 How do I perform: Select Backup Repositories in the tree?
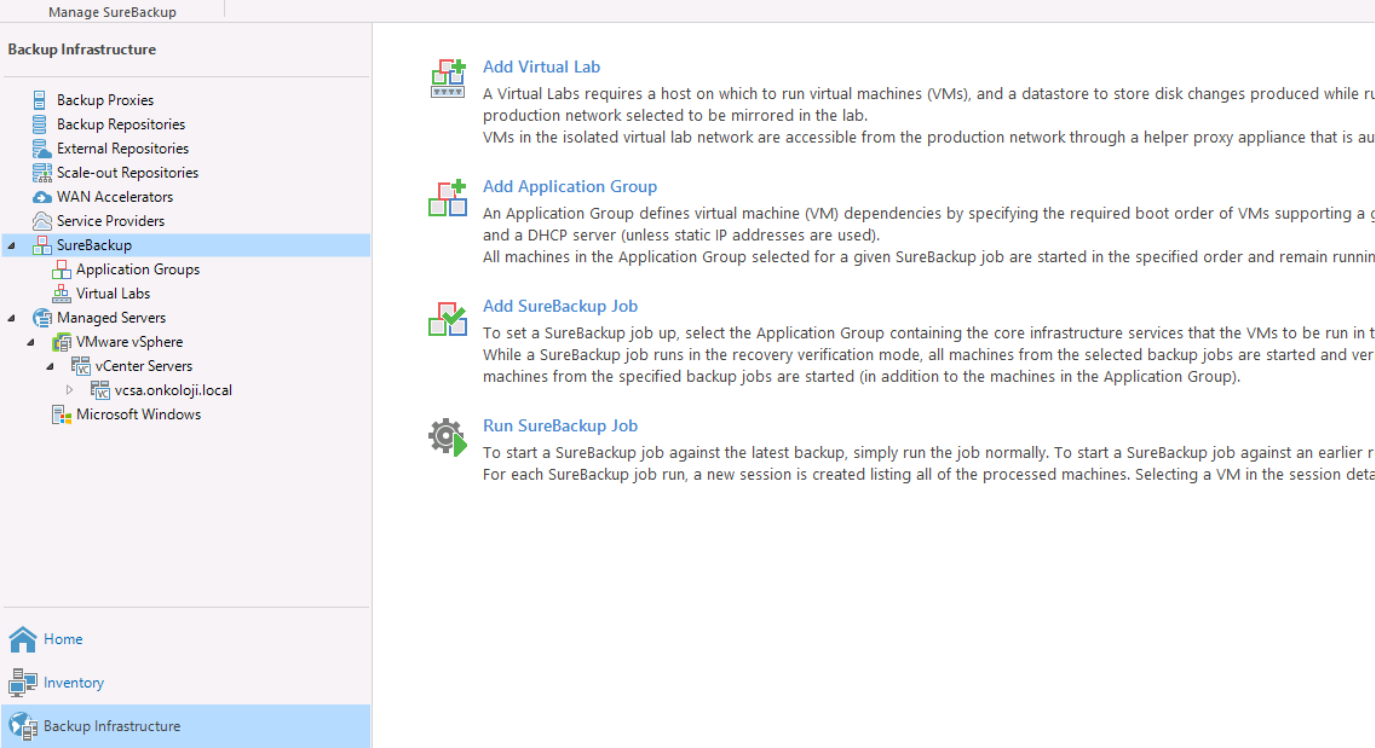coord(121,124)
